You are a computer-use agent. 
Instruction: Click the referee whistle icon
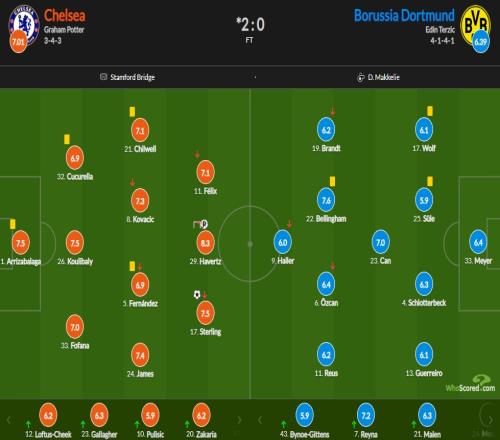point(360,78)
